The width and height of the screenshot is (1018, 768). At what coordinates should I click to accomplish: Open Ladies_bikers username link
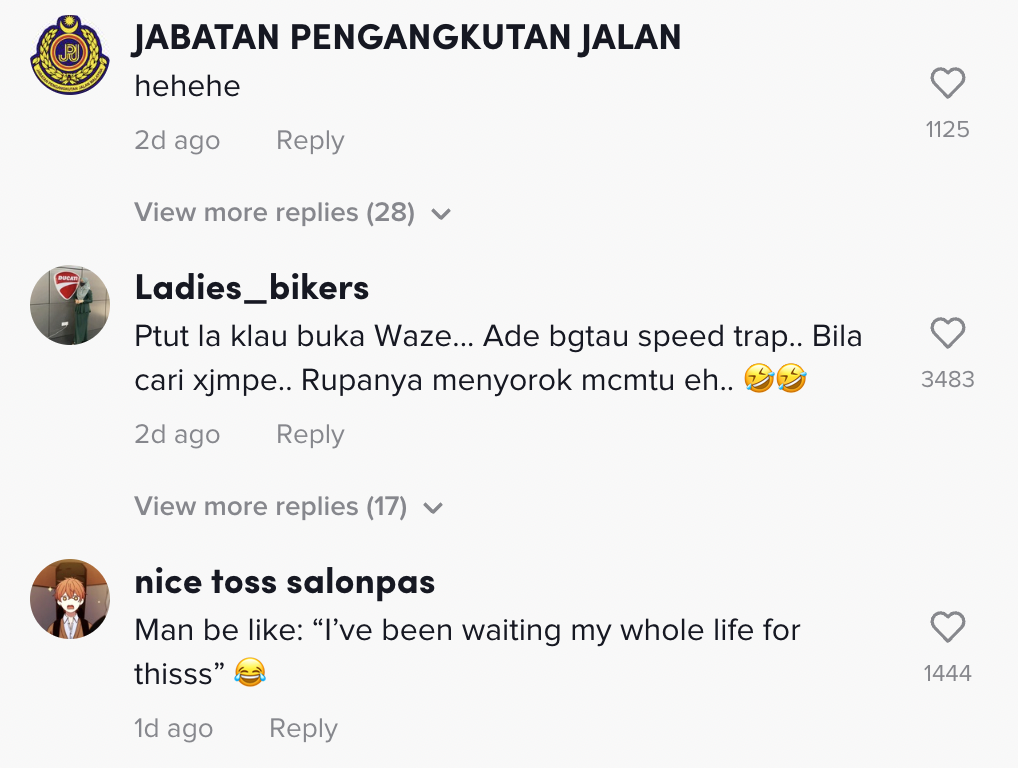tap(252, 288)
